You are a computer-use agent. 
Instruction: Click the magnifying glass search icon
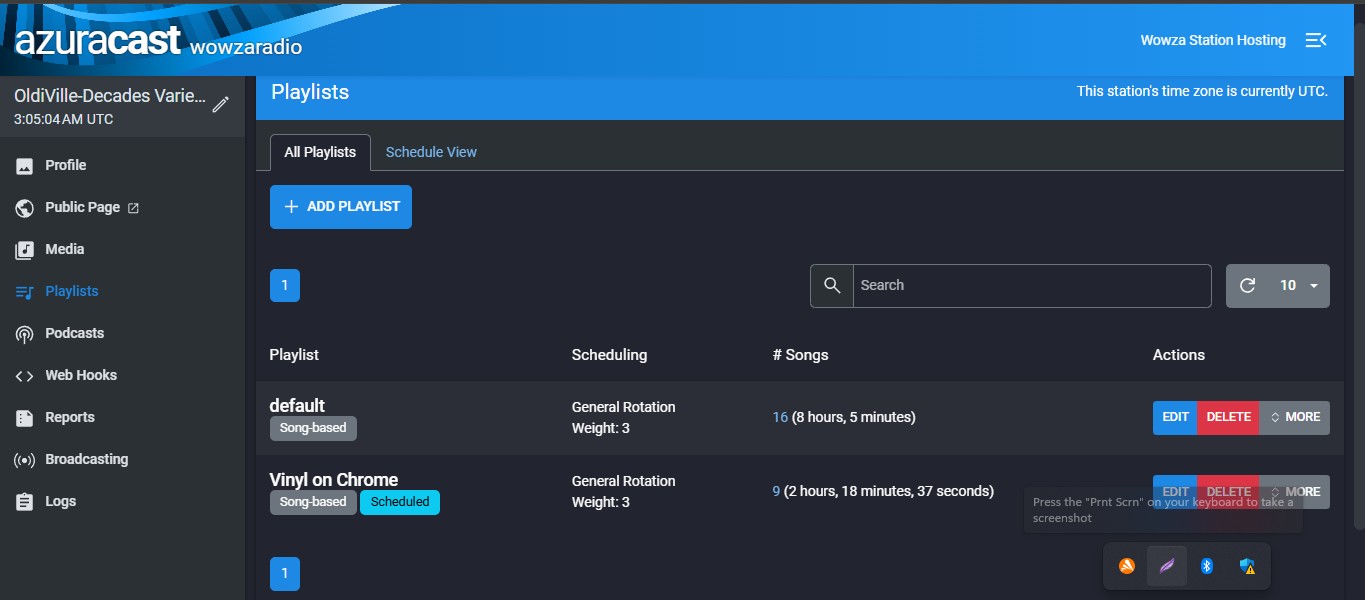coord(831,285)
